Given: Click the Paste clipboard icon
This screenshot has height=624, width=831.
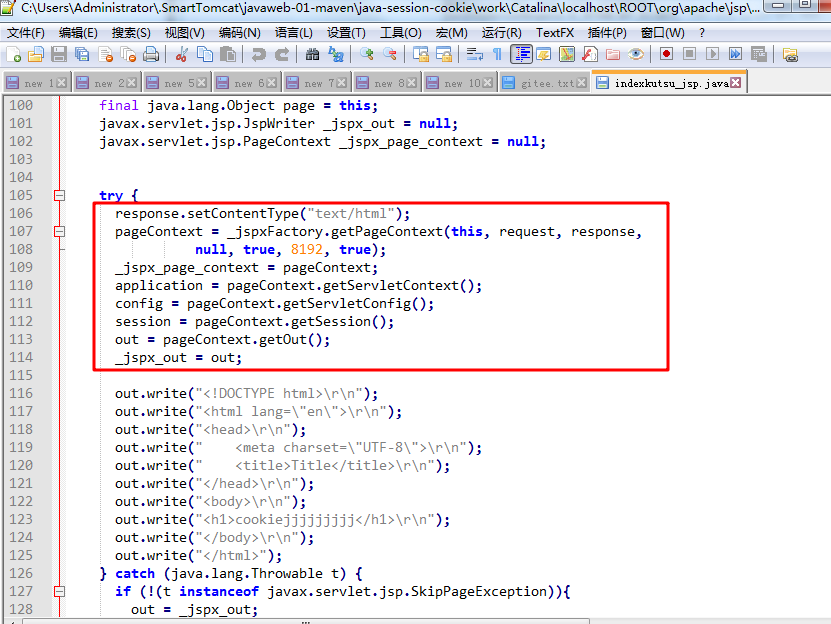Looking at the screenshot, I should 228,55.
